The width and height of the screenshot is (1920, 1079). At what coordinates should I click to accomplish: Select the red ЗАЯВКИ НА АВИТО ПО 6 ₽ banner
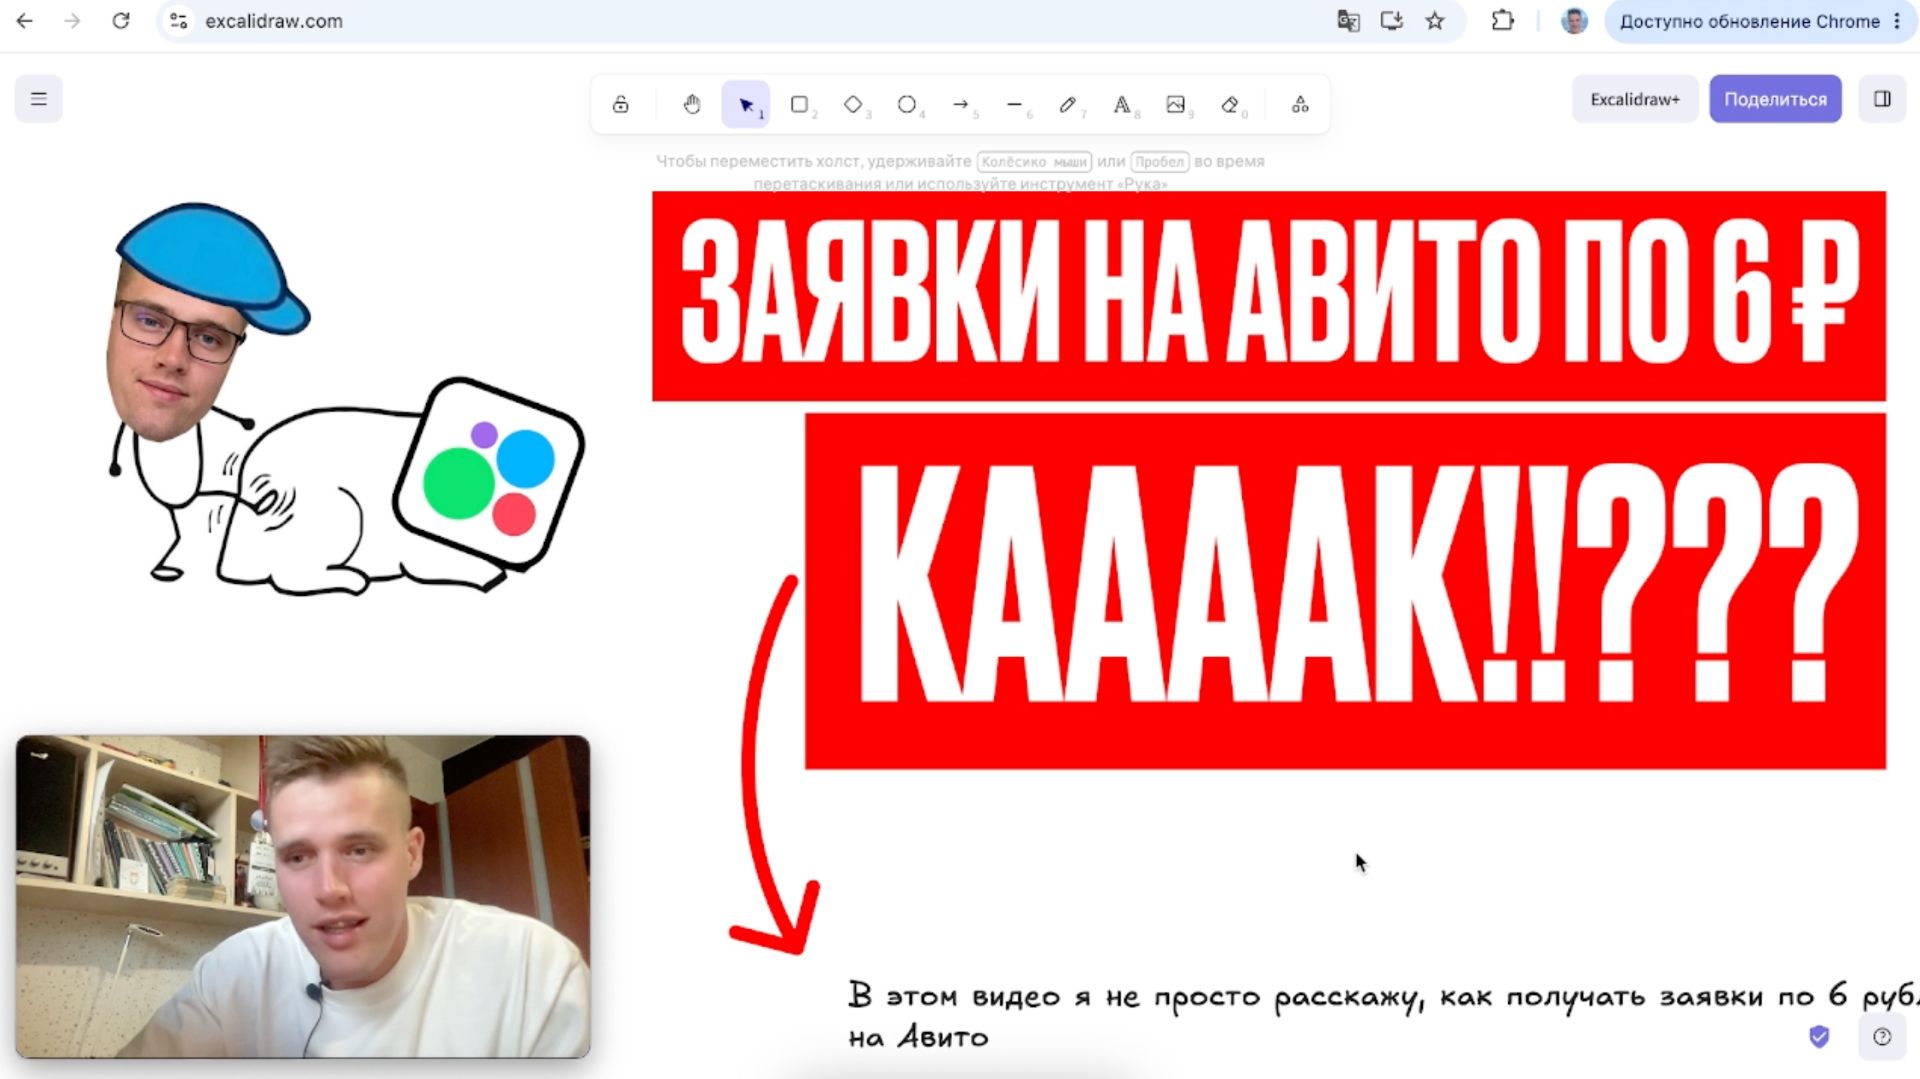point(1269,296)
